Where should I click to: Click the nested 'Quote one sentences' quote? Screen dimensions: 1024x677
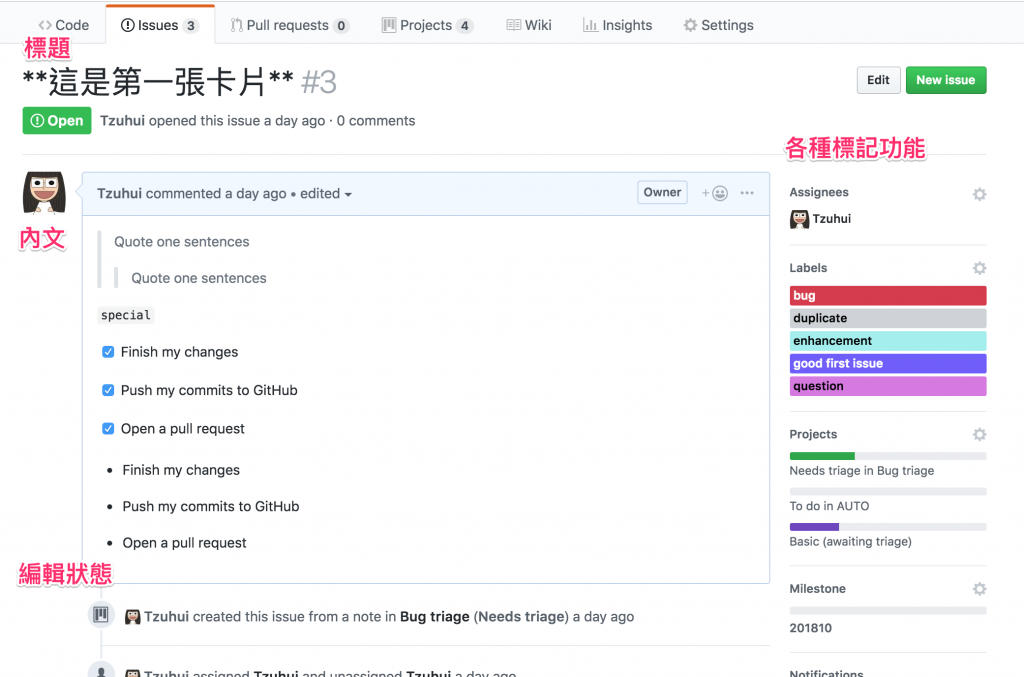click(199, 278)
